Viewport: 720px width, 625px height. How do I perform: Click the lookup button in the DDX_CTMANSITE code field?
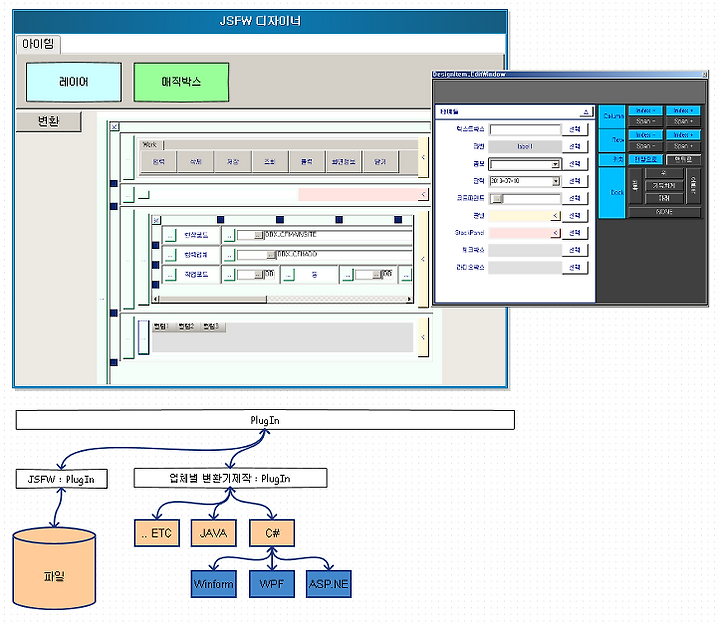[x=259, y=236]
